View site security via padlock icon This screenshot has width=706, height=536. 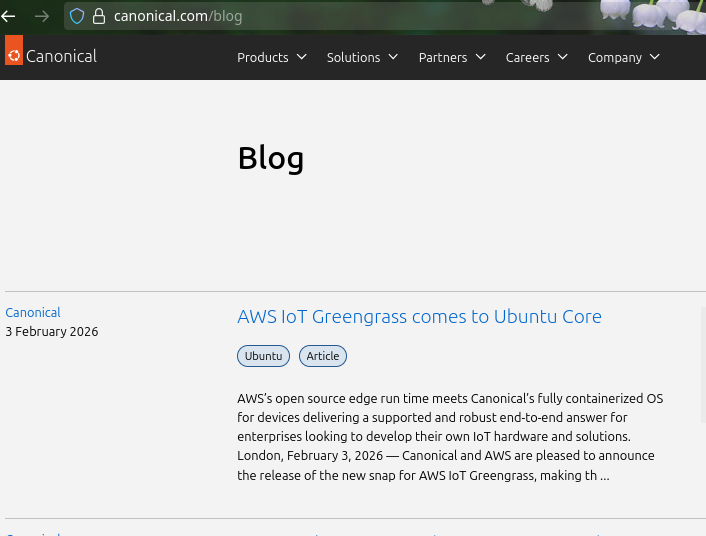(x=99, y=16)
